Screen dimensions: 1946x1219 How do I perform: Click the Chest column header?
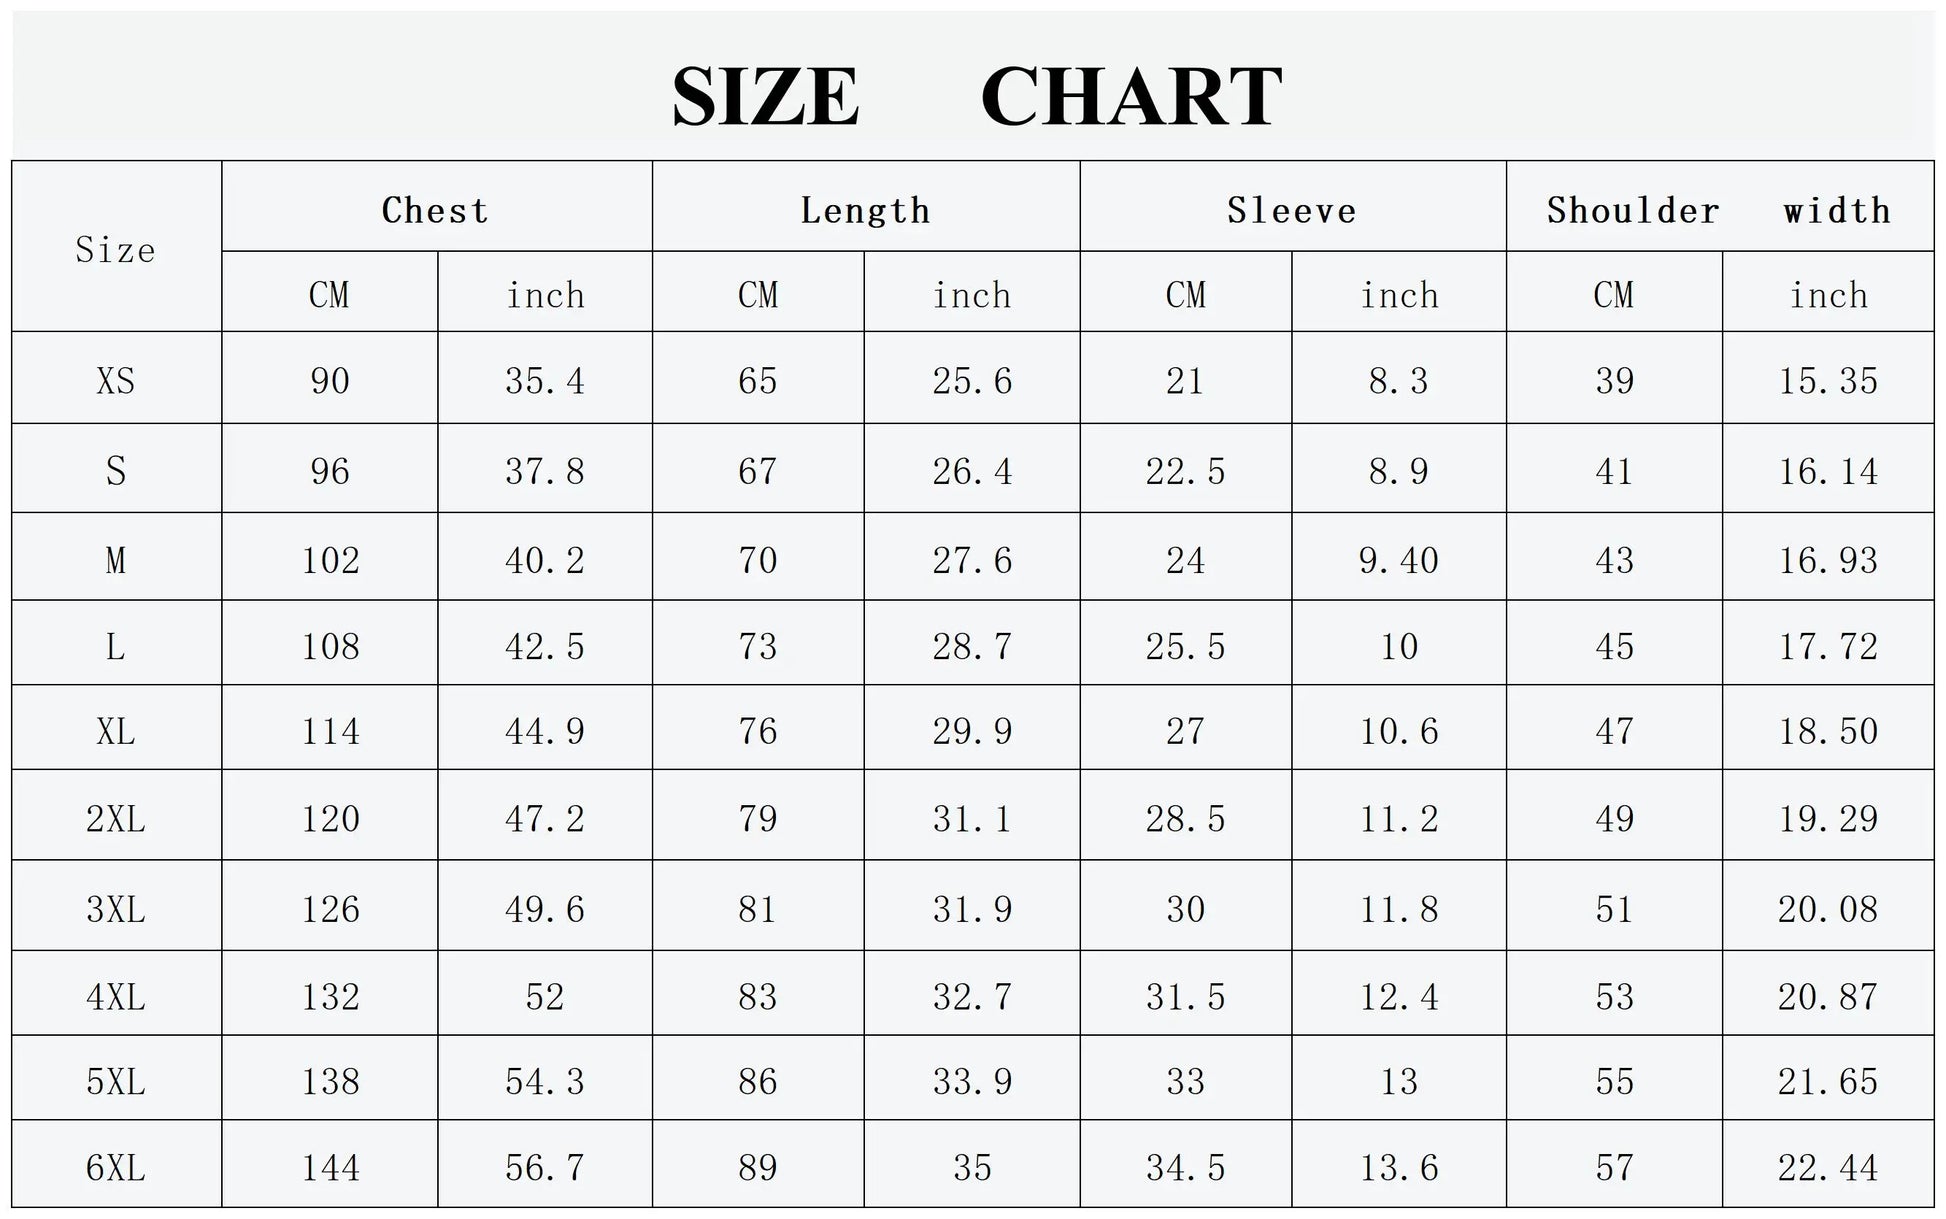436,210
